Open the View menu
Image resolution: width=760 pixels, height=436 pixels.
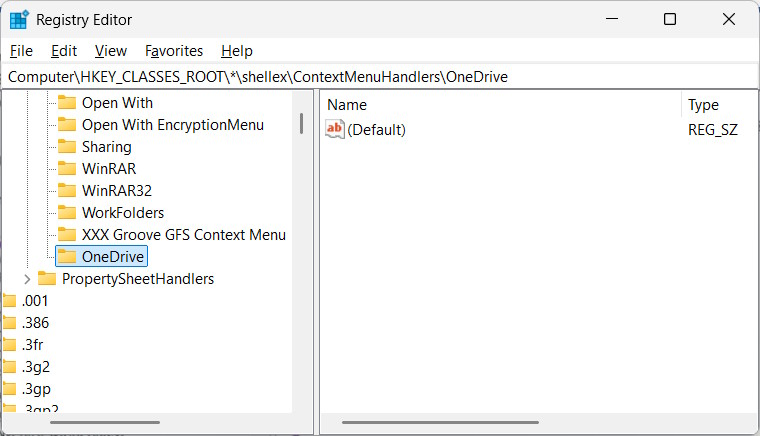(x=111, y=51)
